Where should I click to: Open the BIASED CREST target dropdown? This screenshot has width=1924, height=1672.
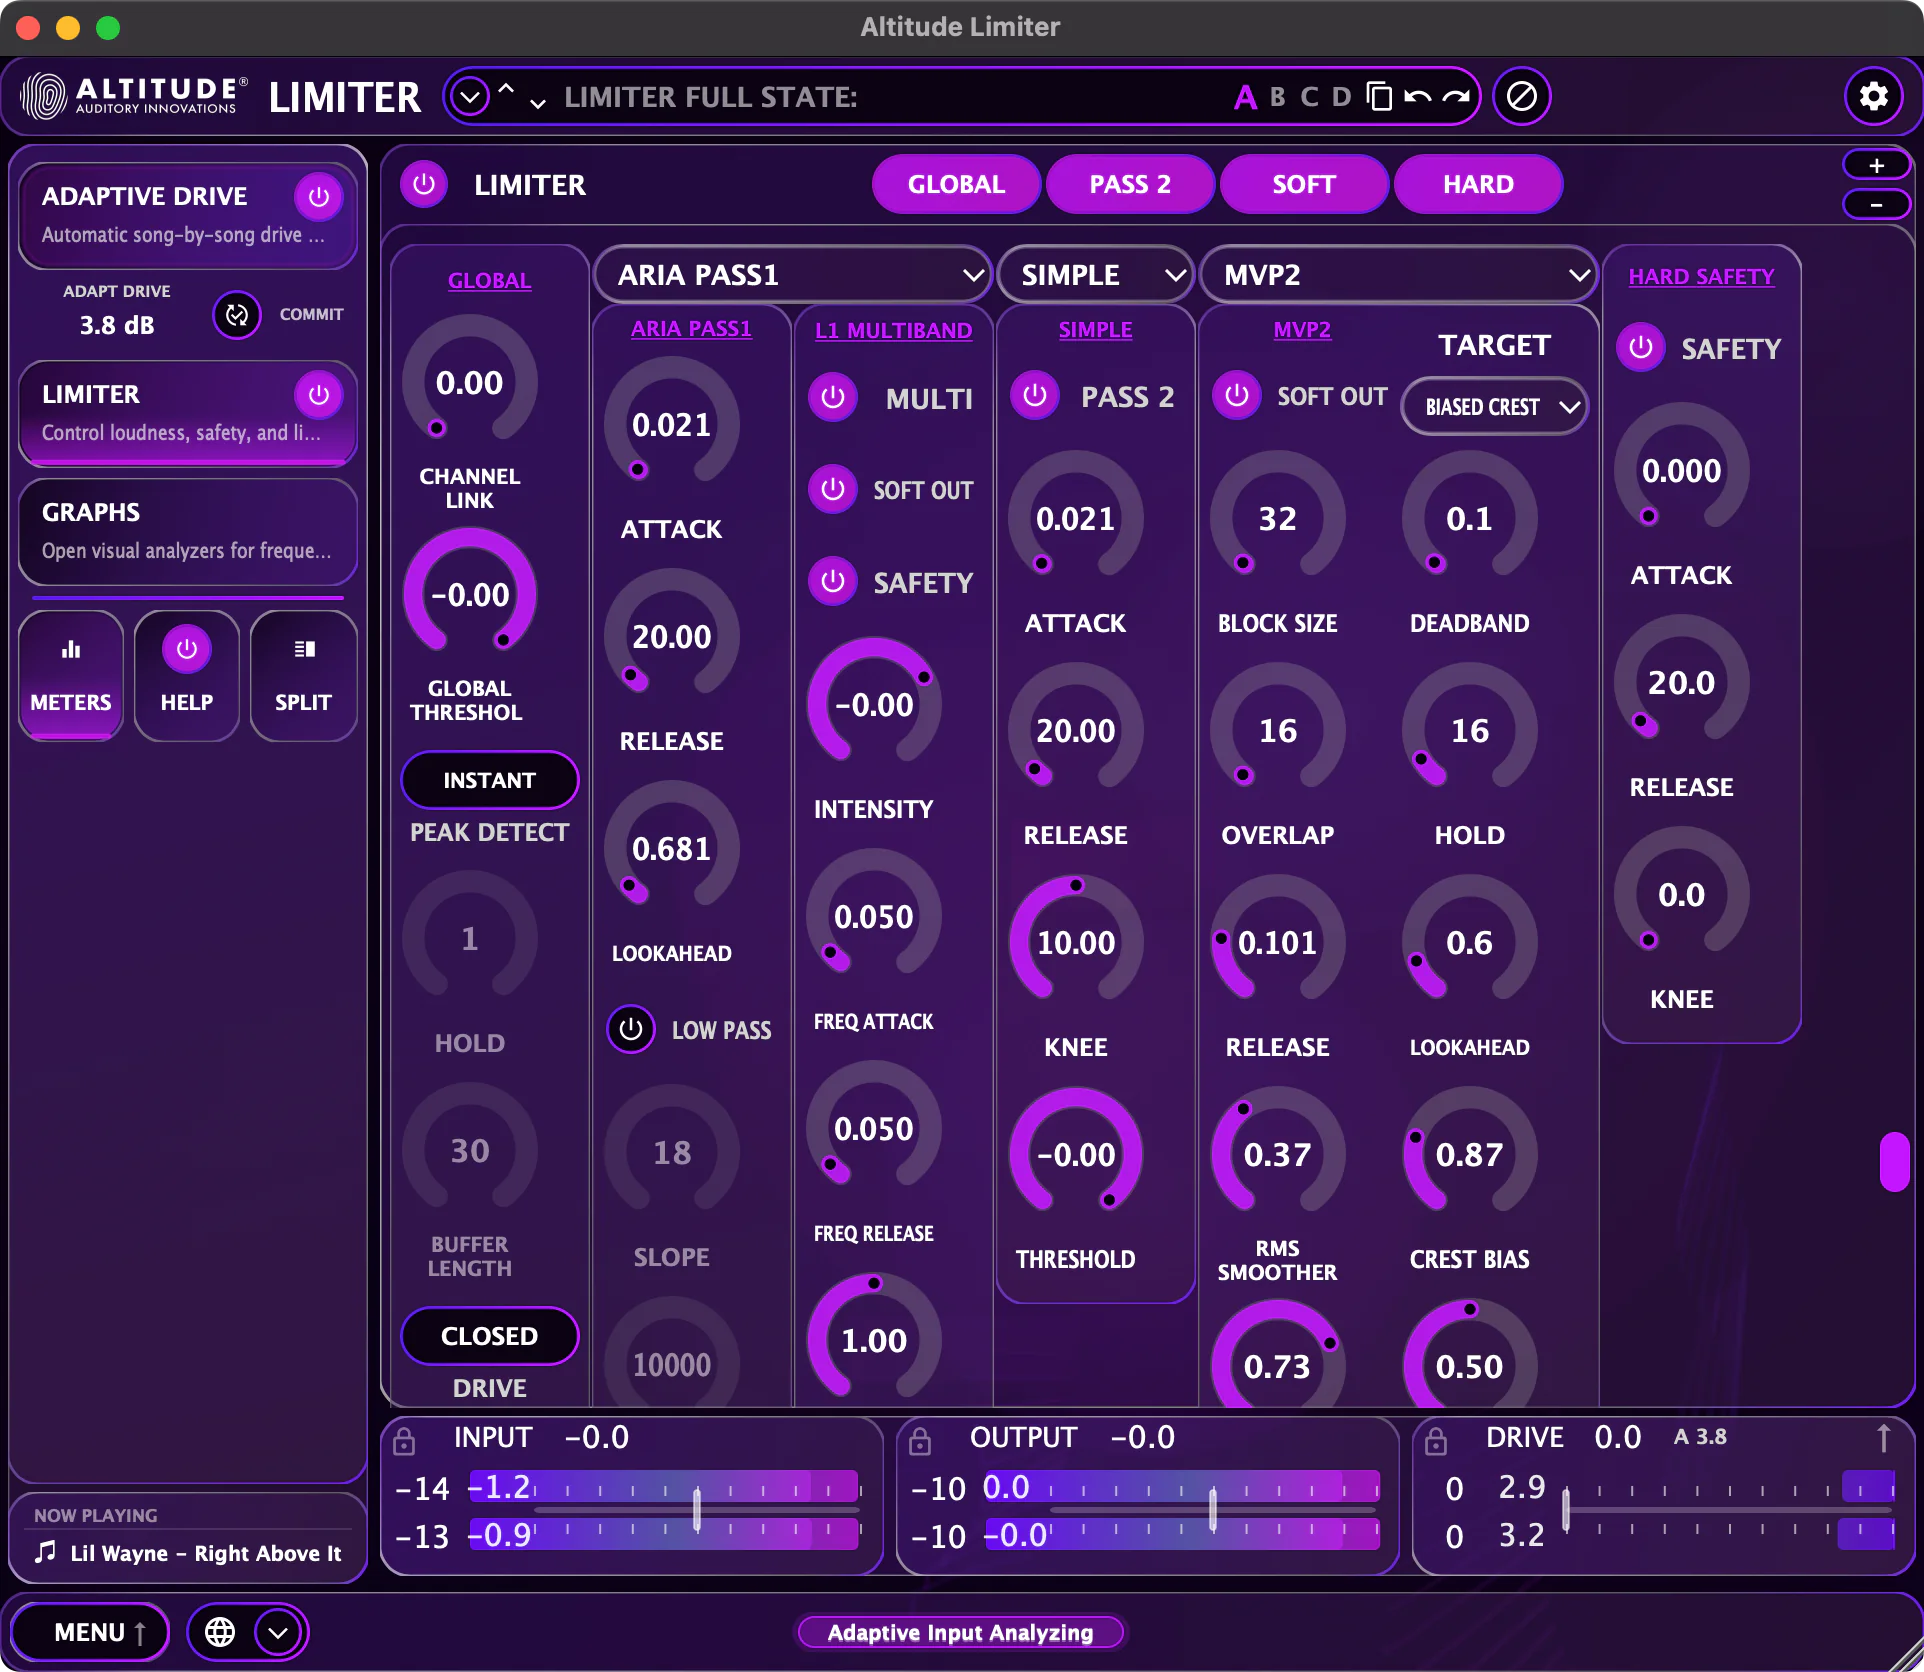[x=1494, y=407]
